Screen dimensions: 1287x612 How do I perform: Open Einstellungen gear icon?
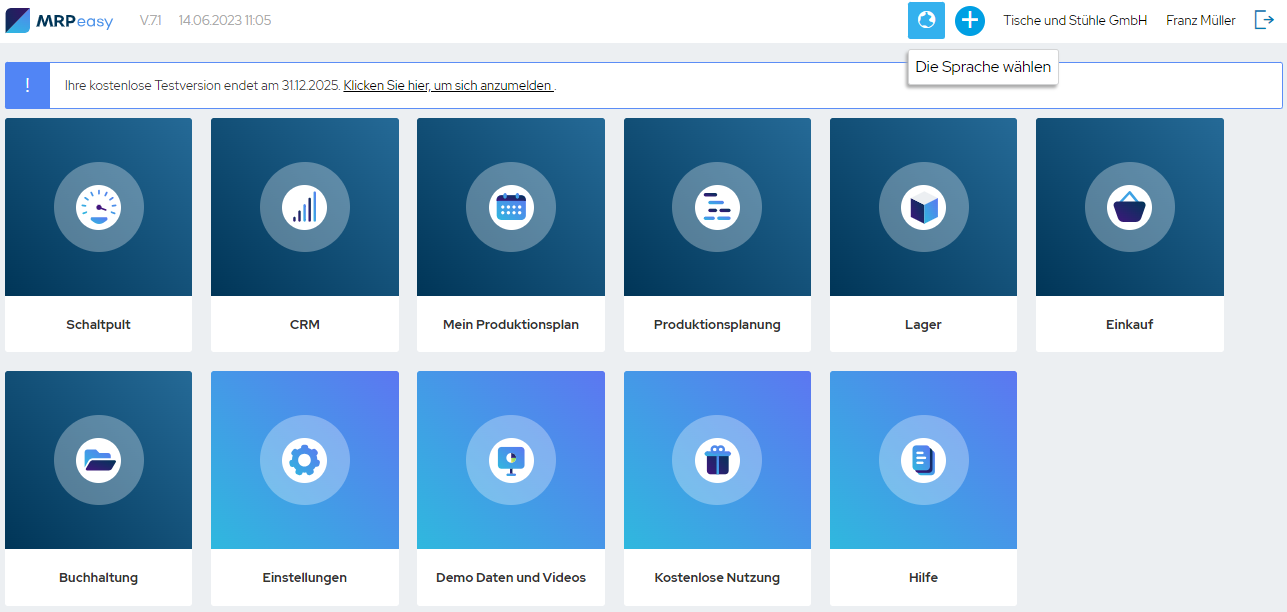[304, 460]
